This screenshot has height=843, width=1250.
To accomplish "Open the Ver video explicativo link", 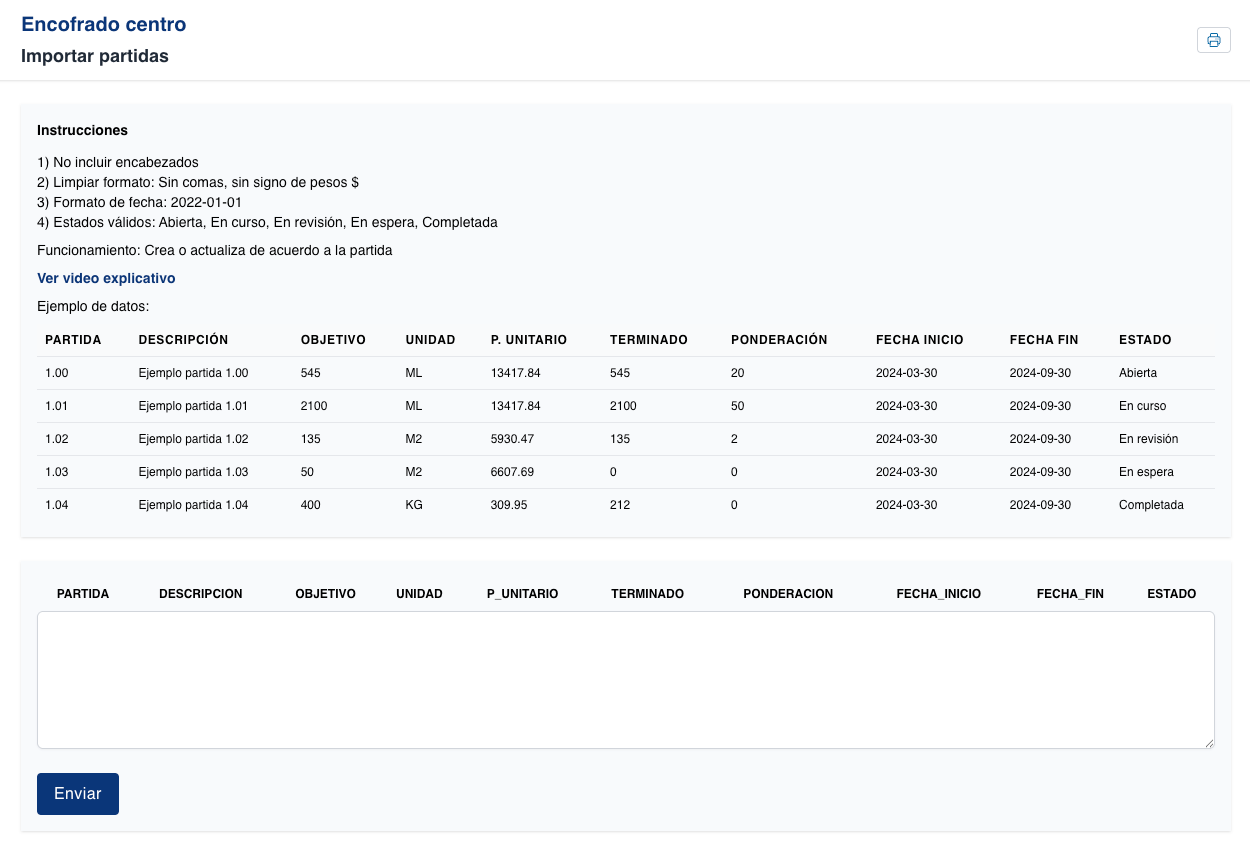I will 105,278.
